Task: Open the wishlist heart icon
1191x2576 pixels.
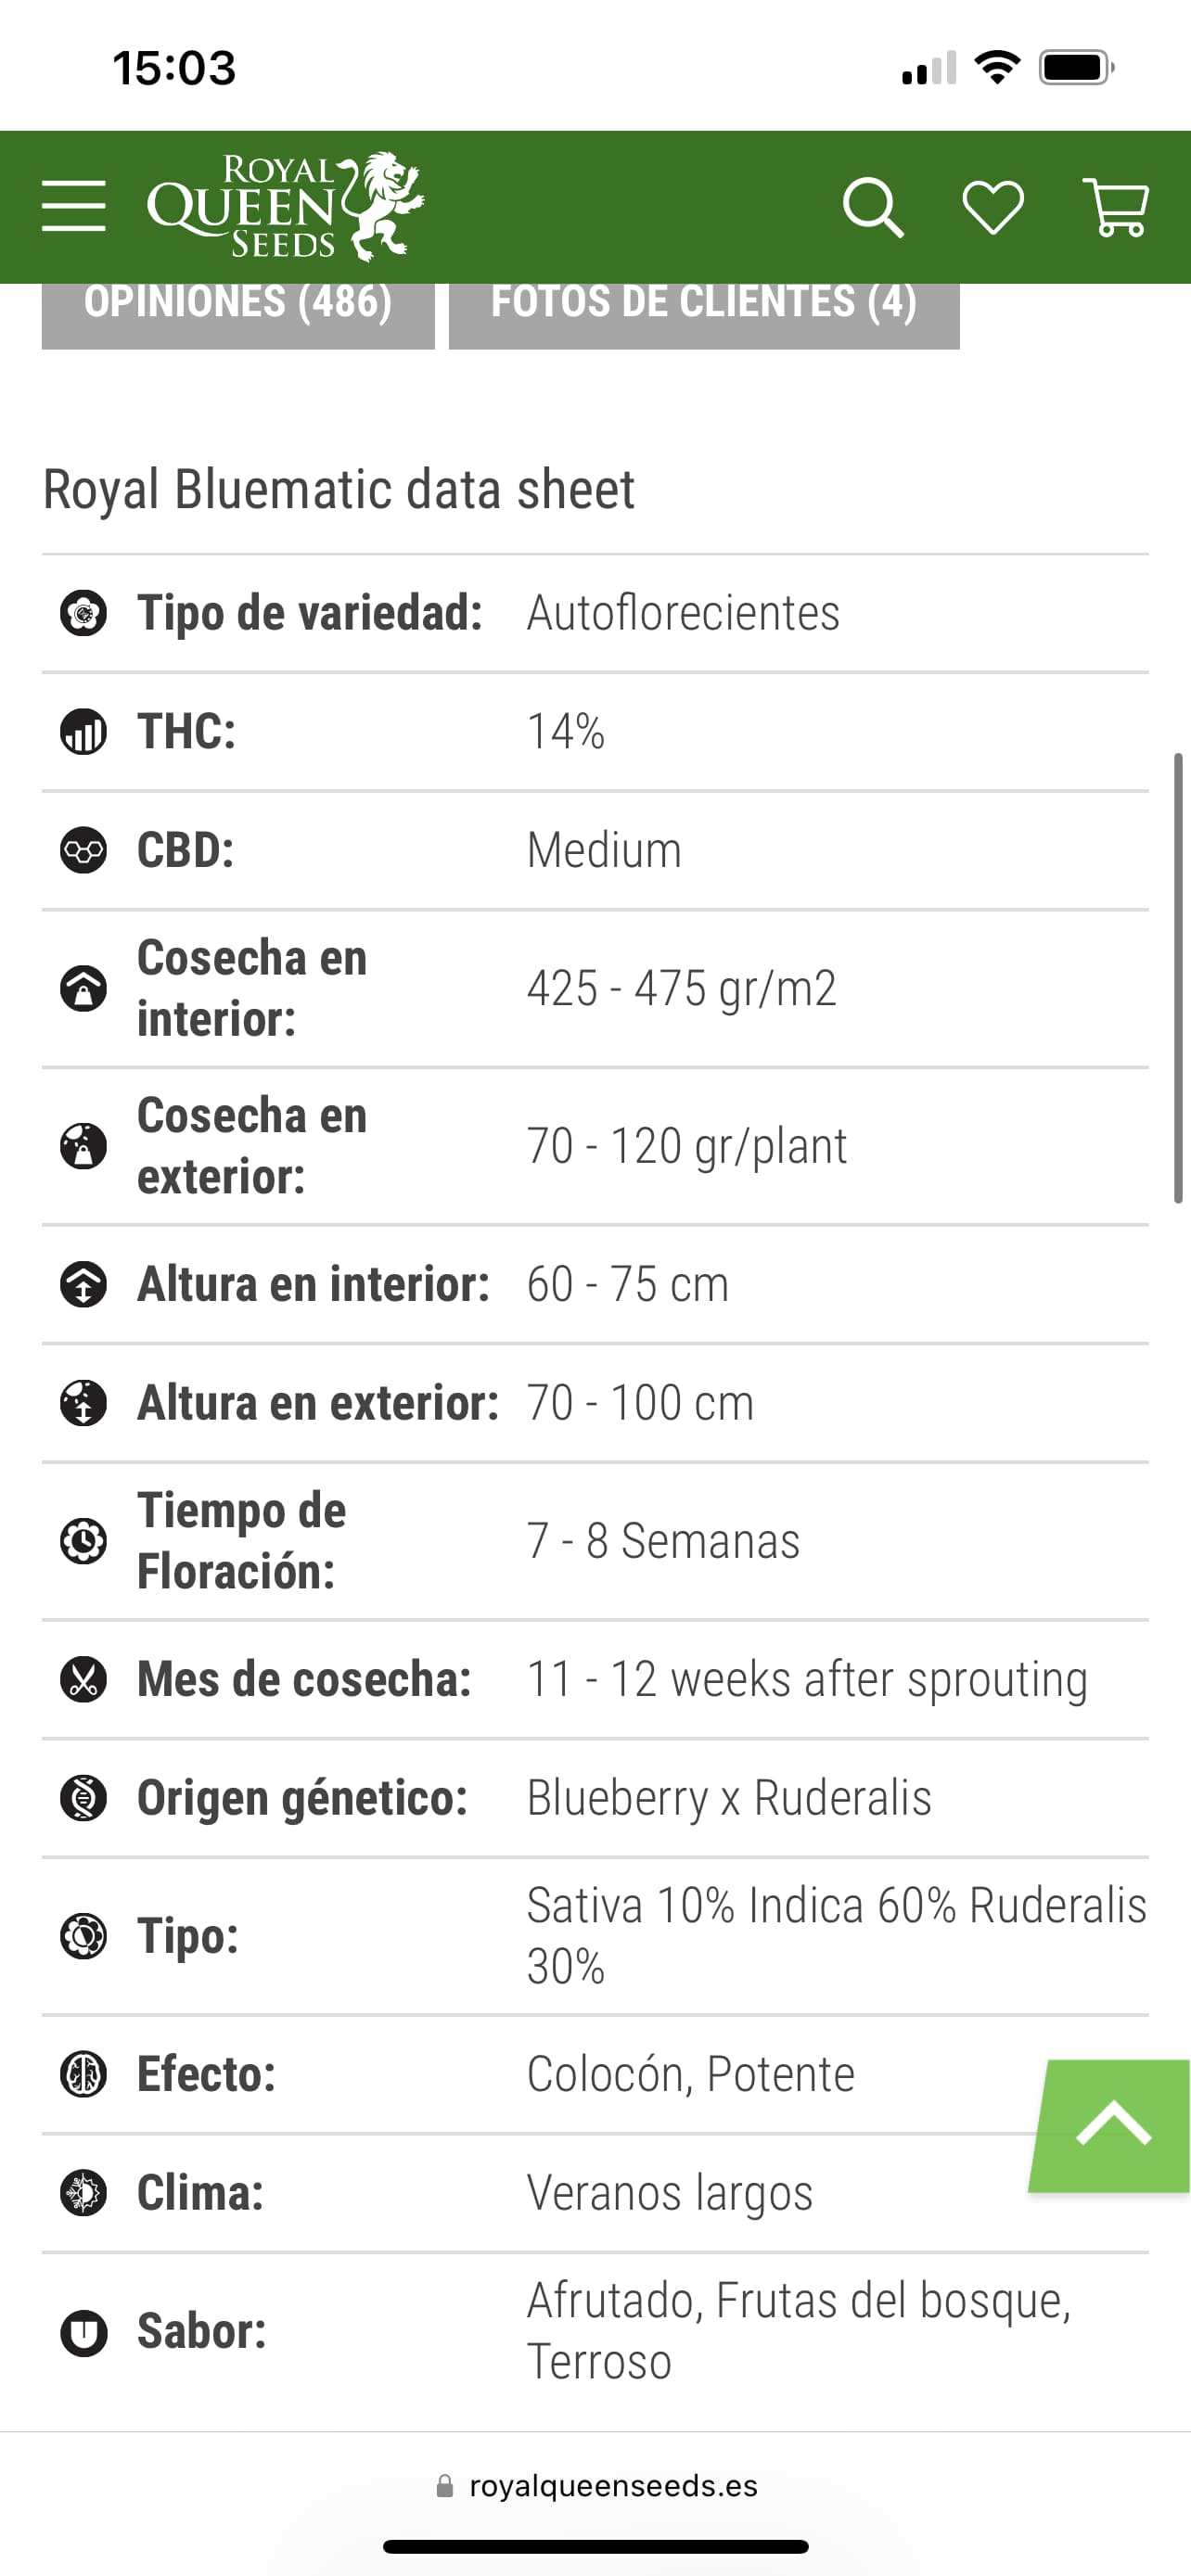Action: pyautogui.click(x=992, y=207)
